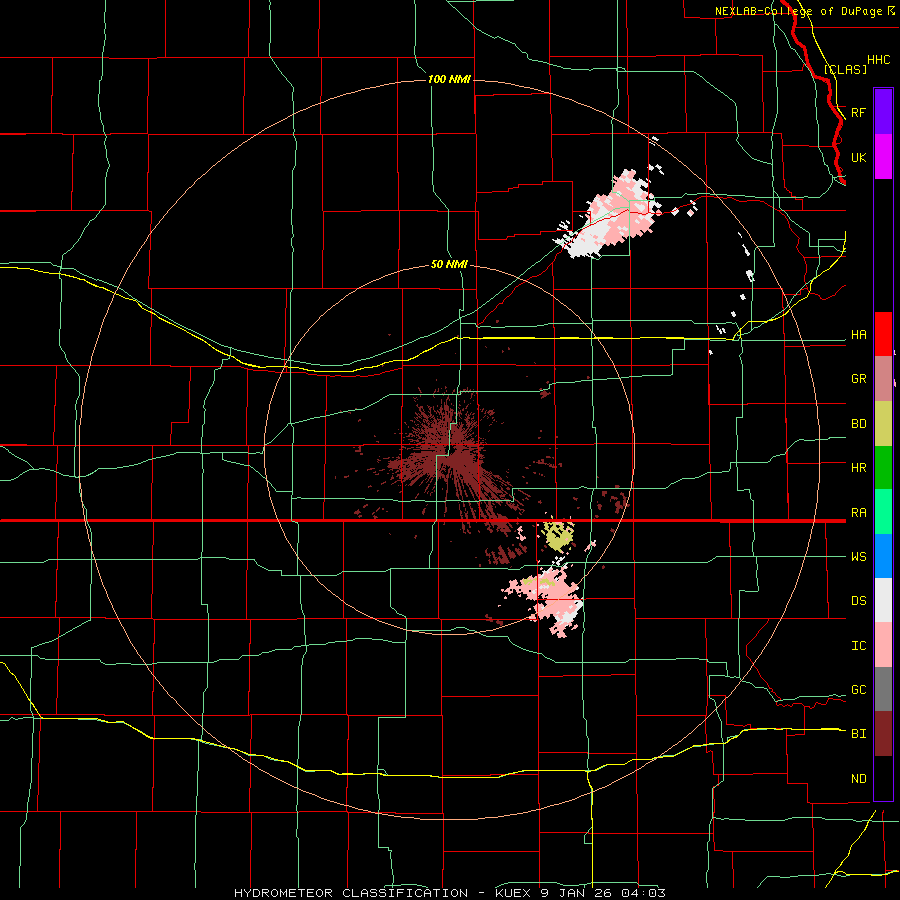The height and width of the screenshot is (900, 900).
Task: Click the DS legend label text
Action: [858, 601]
